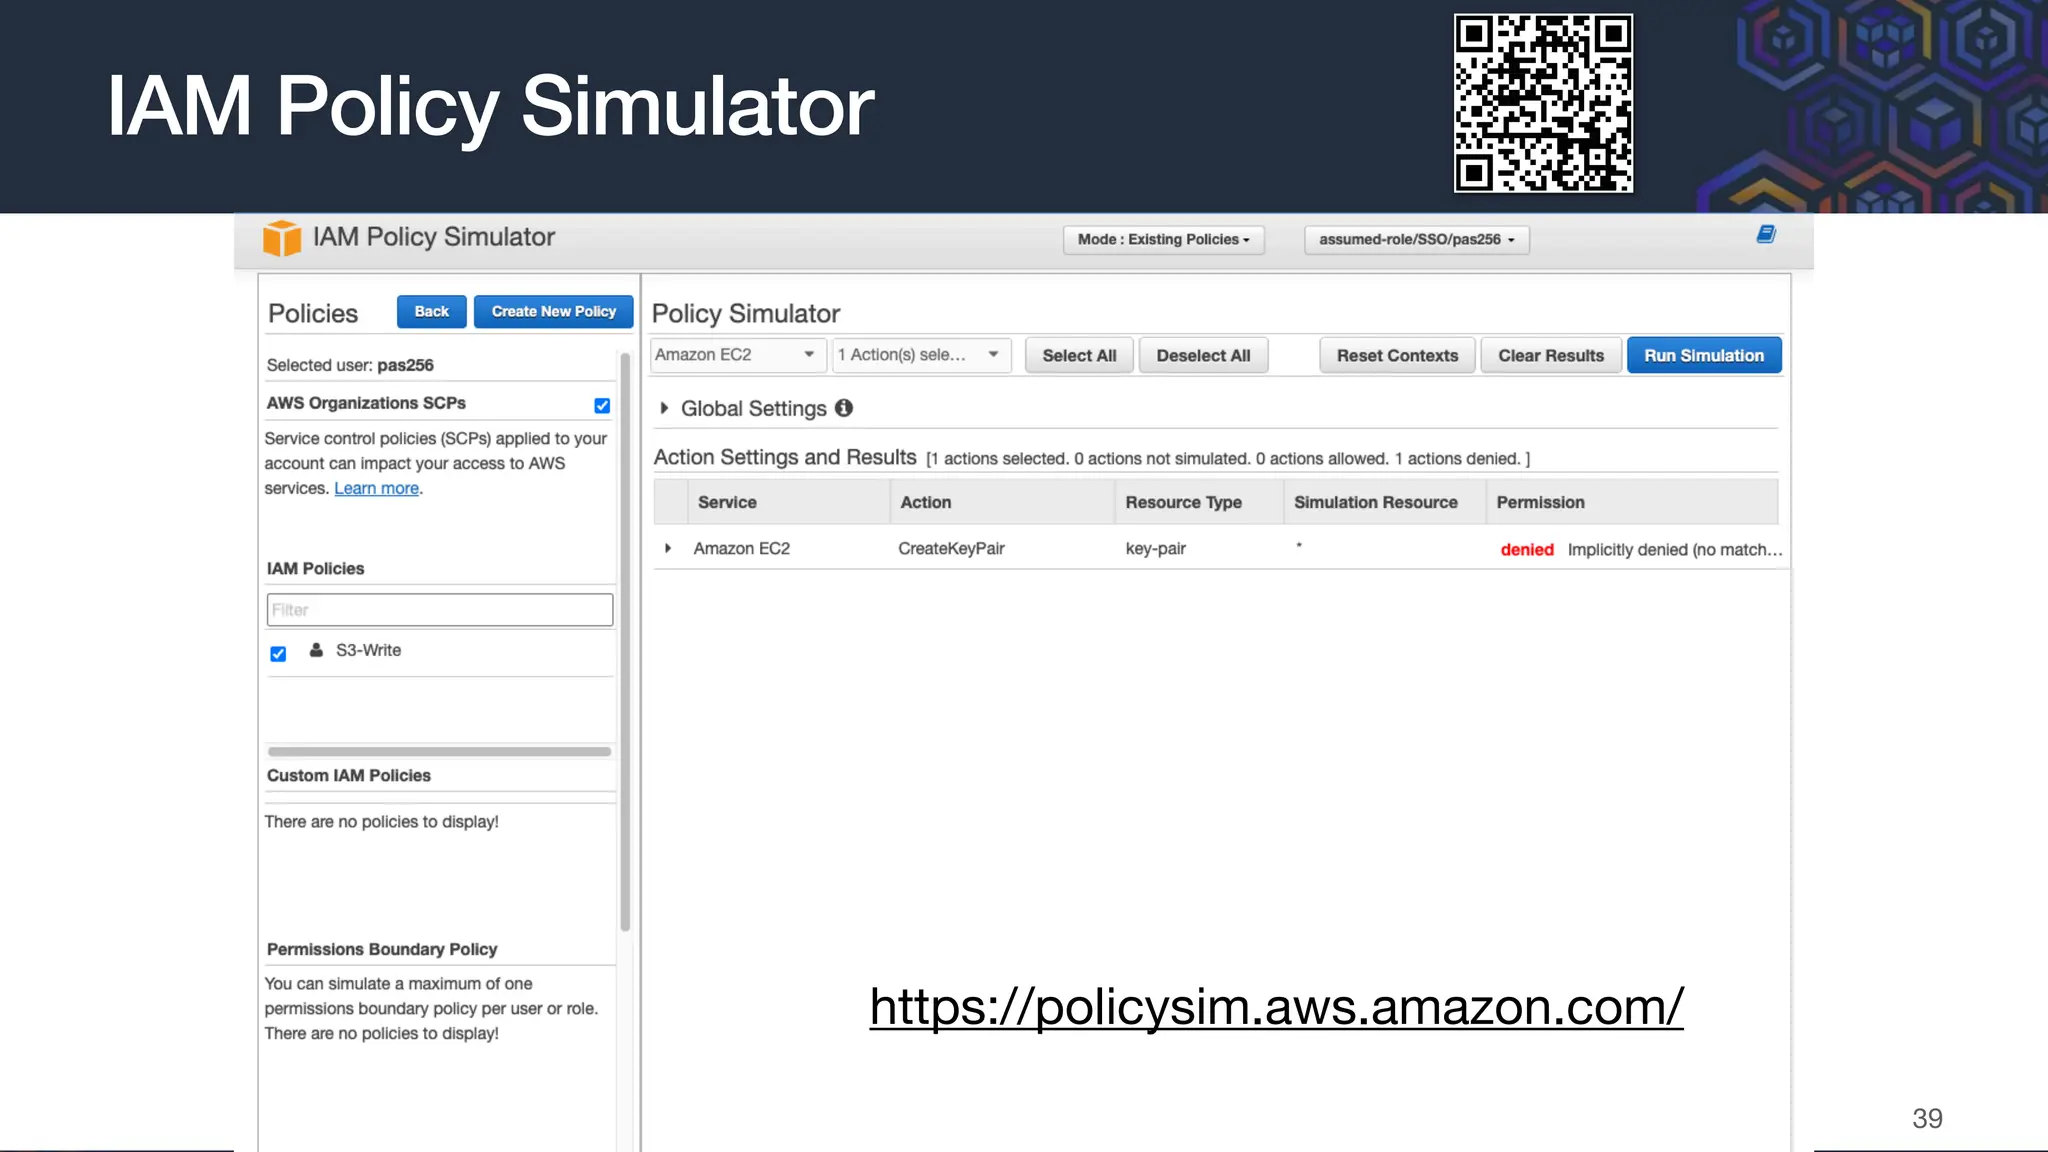The image size is (2048, 1152).
Task: Click the user icon beside S3-Write
Action: (316, 650)
